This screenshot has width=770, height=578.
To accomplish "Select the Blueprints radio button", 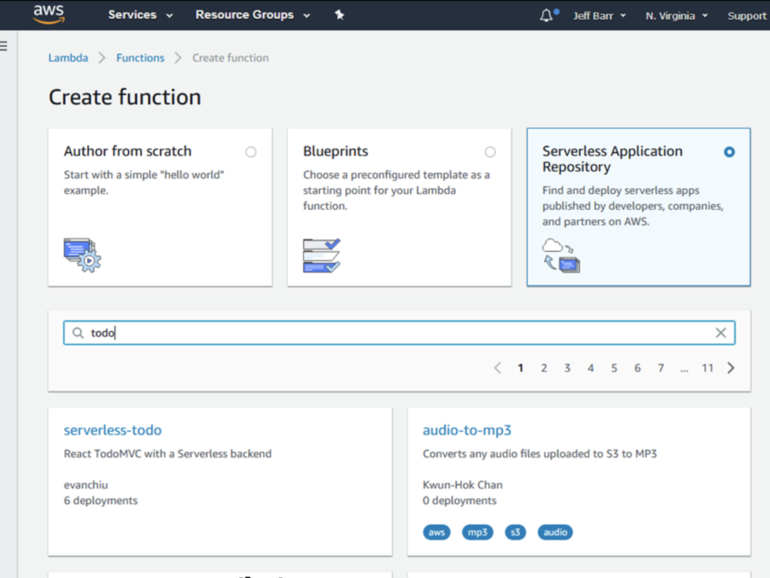I will [x=490, y=152].
